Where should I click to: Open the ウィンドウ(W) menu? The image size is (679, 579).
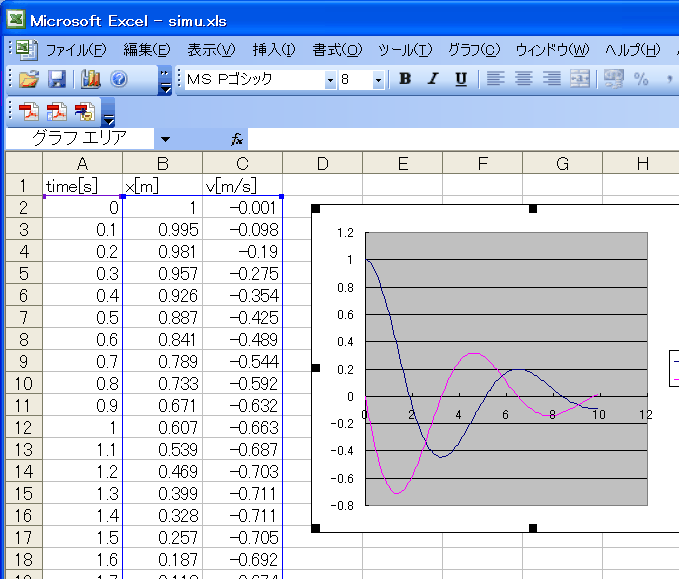click(553, 50)
